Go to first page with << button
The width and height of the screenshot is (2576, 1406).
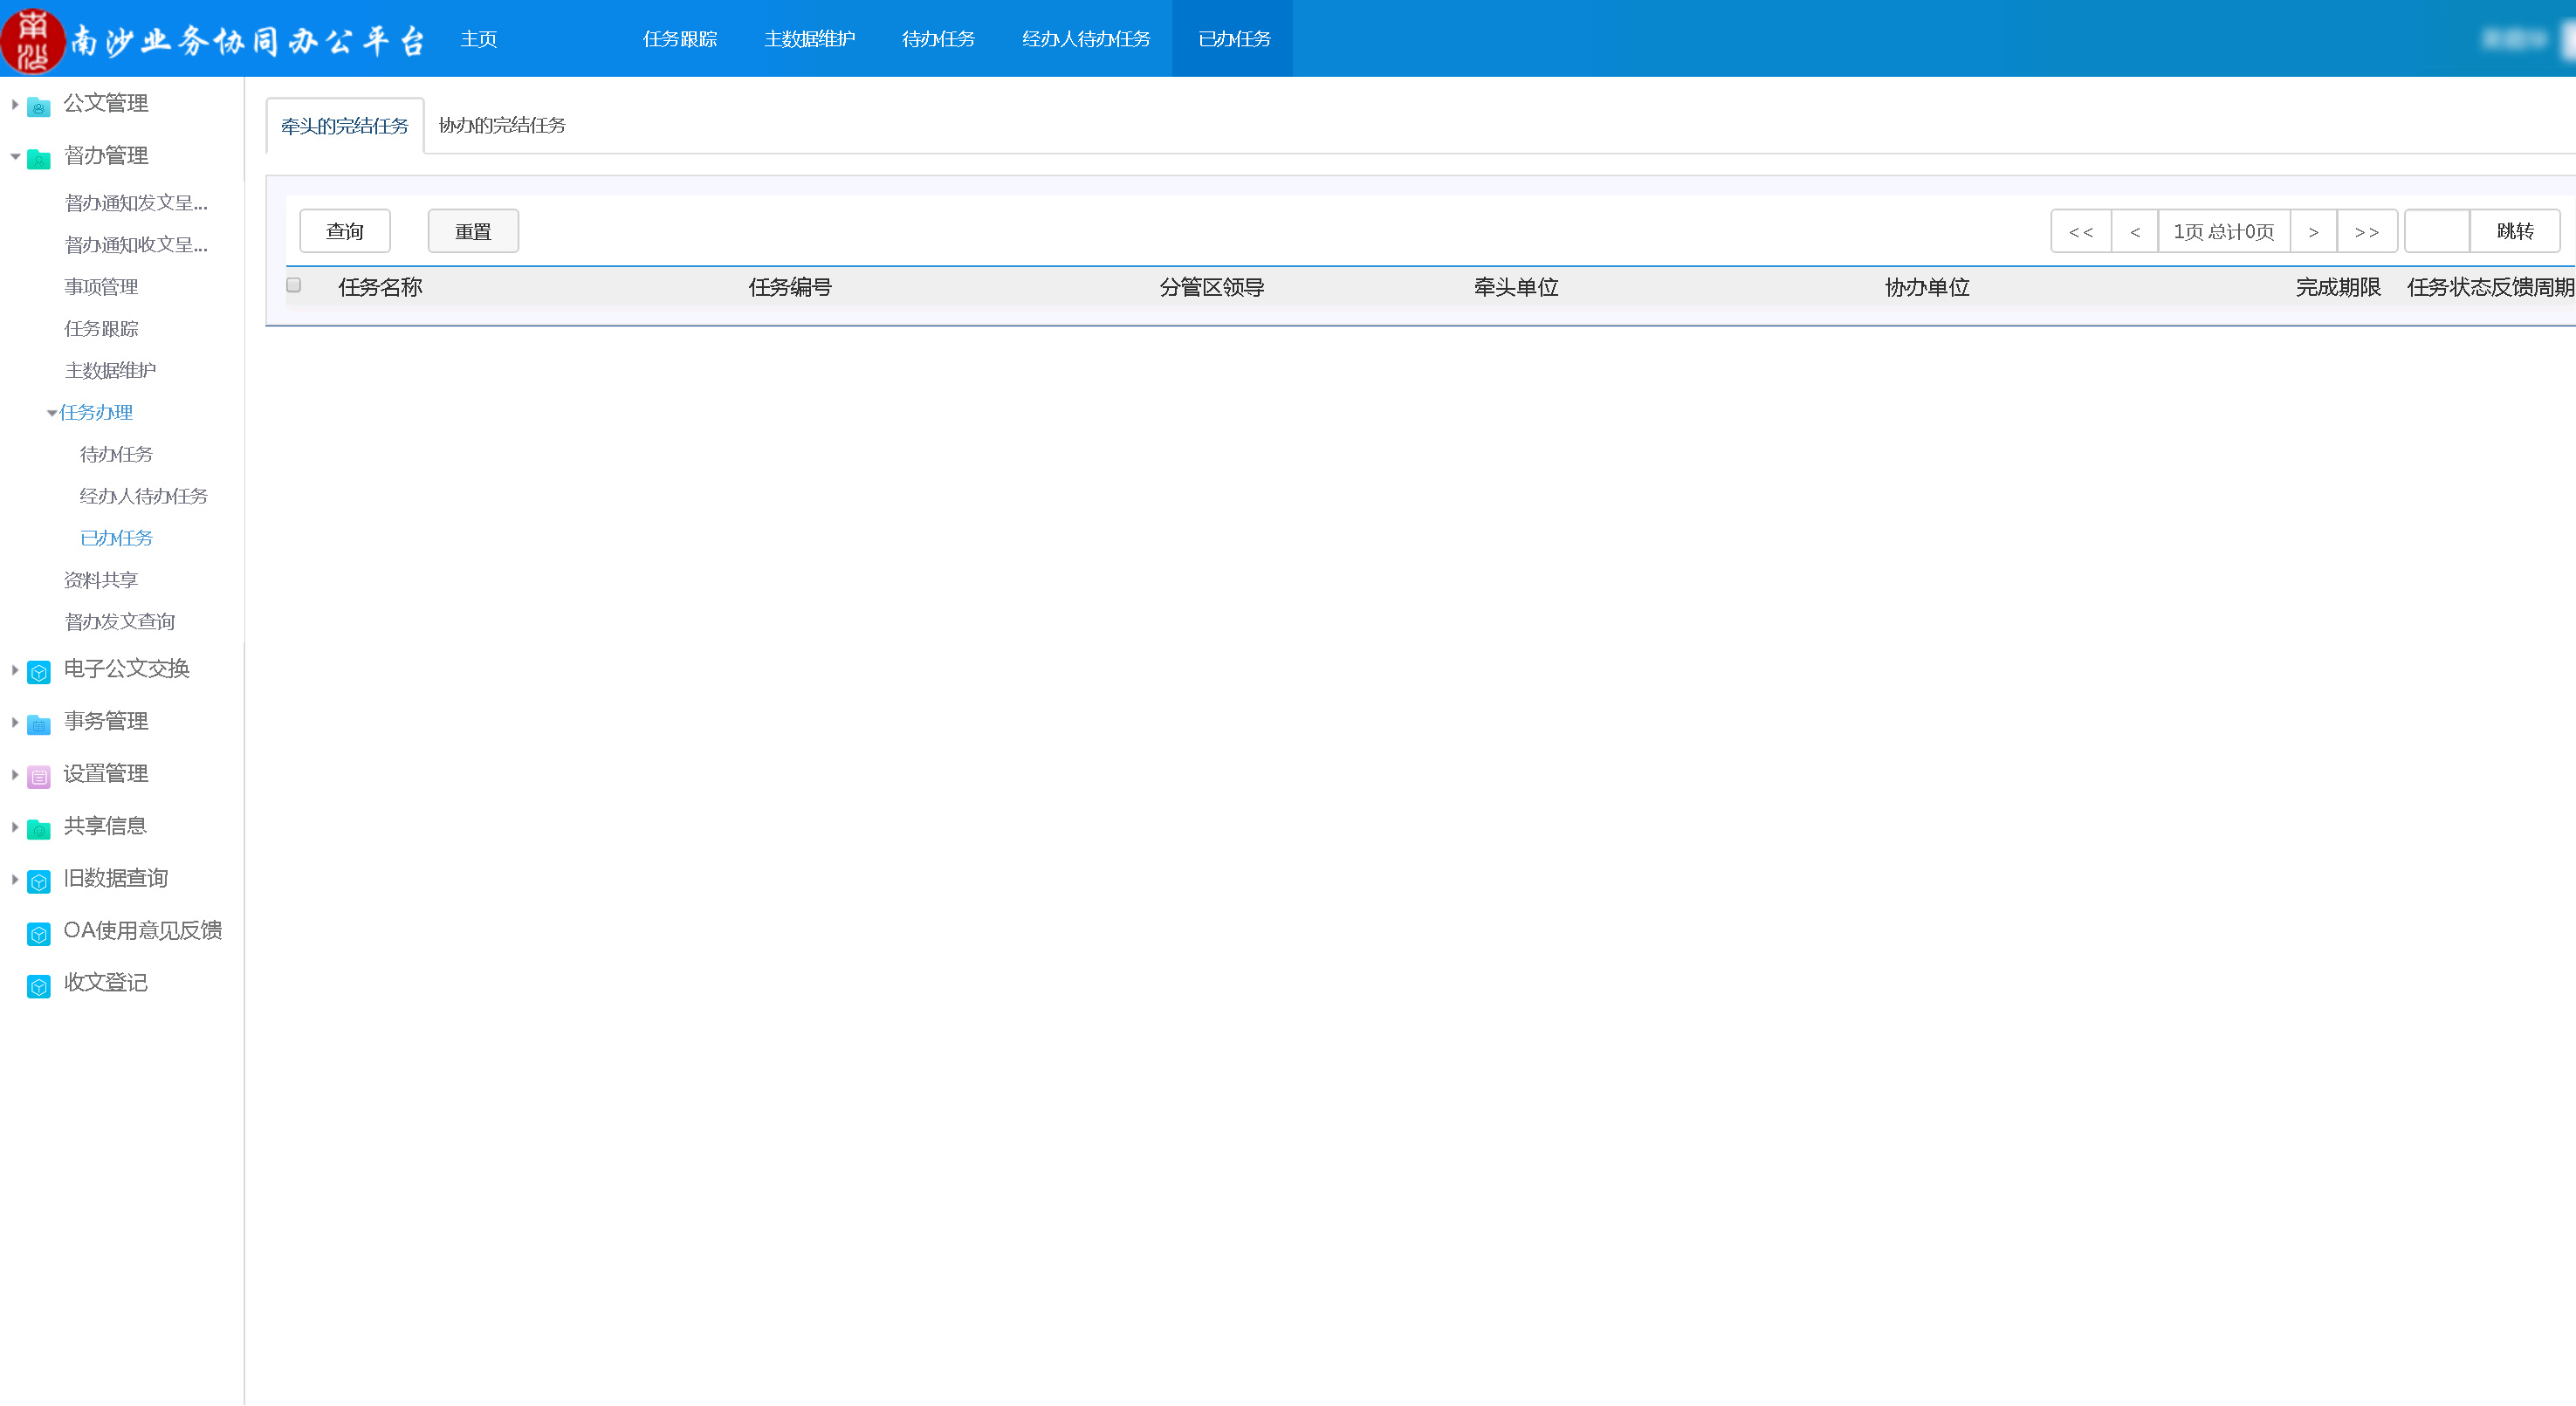click(x=2081, y=232)
